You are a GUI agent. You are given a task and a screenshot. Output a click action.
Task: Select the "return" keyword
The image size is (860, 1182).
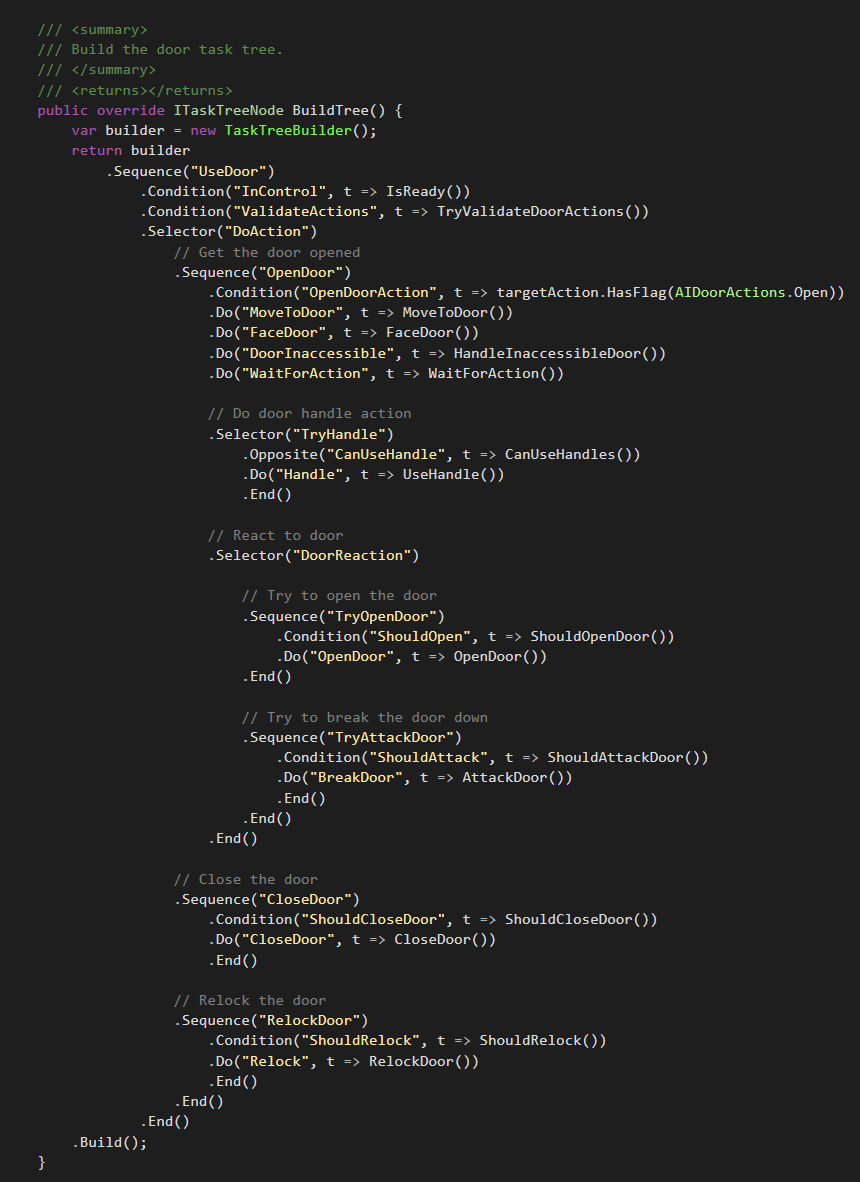click(x=96, y=151)
